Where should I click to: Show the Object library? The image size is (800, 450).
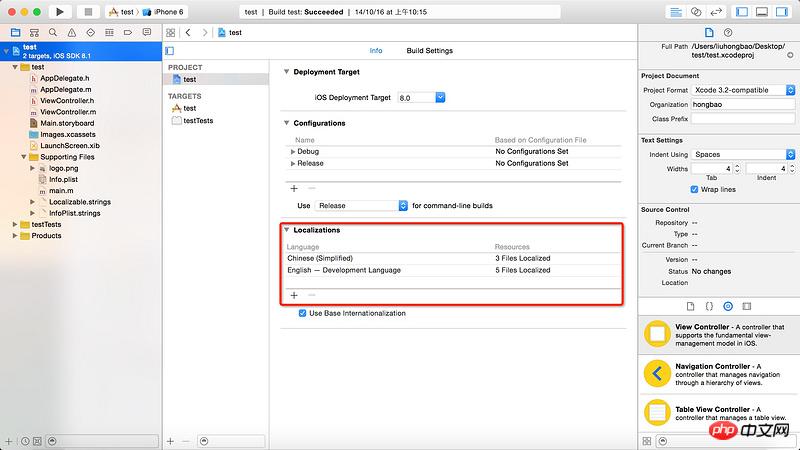click(728, 306)
